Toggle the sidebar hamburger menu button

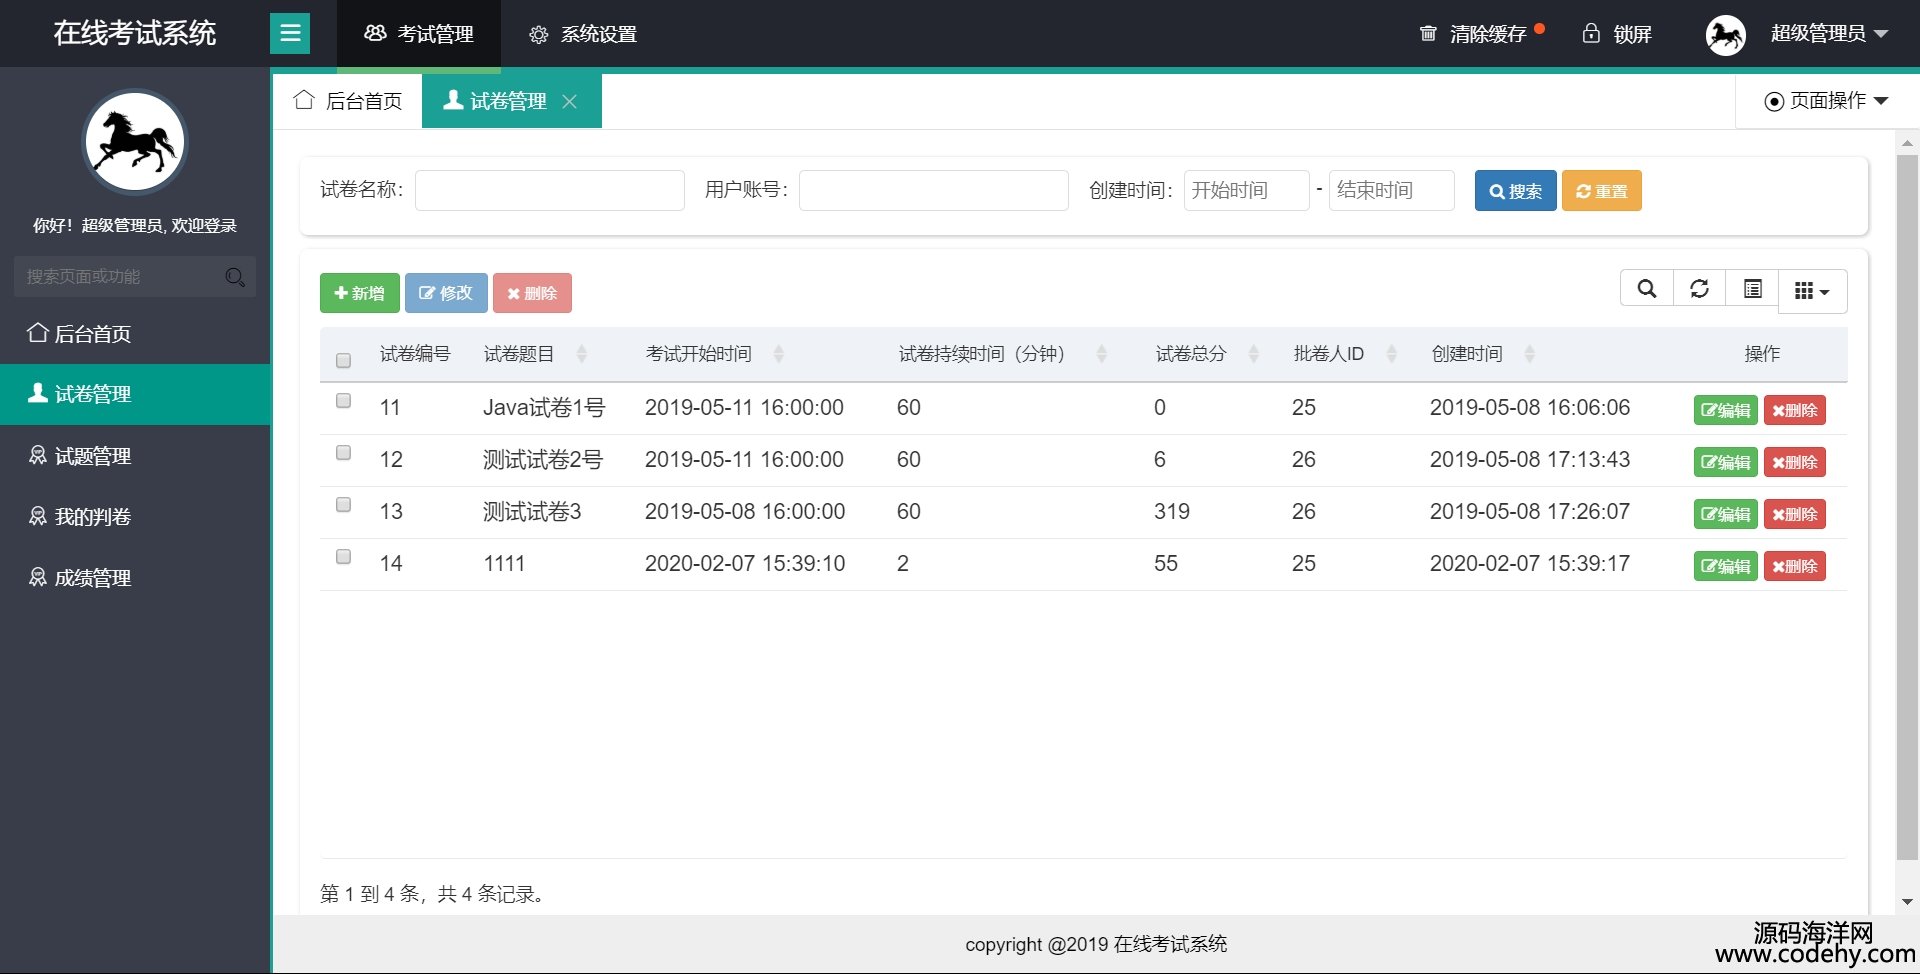[x=290, y=34]
